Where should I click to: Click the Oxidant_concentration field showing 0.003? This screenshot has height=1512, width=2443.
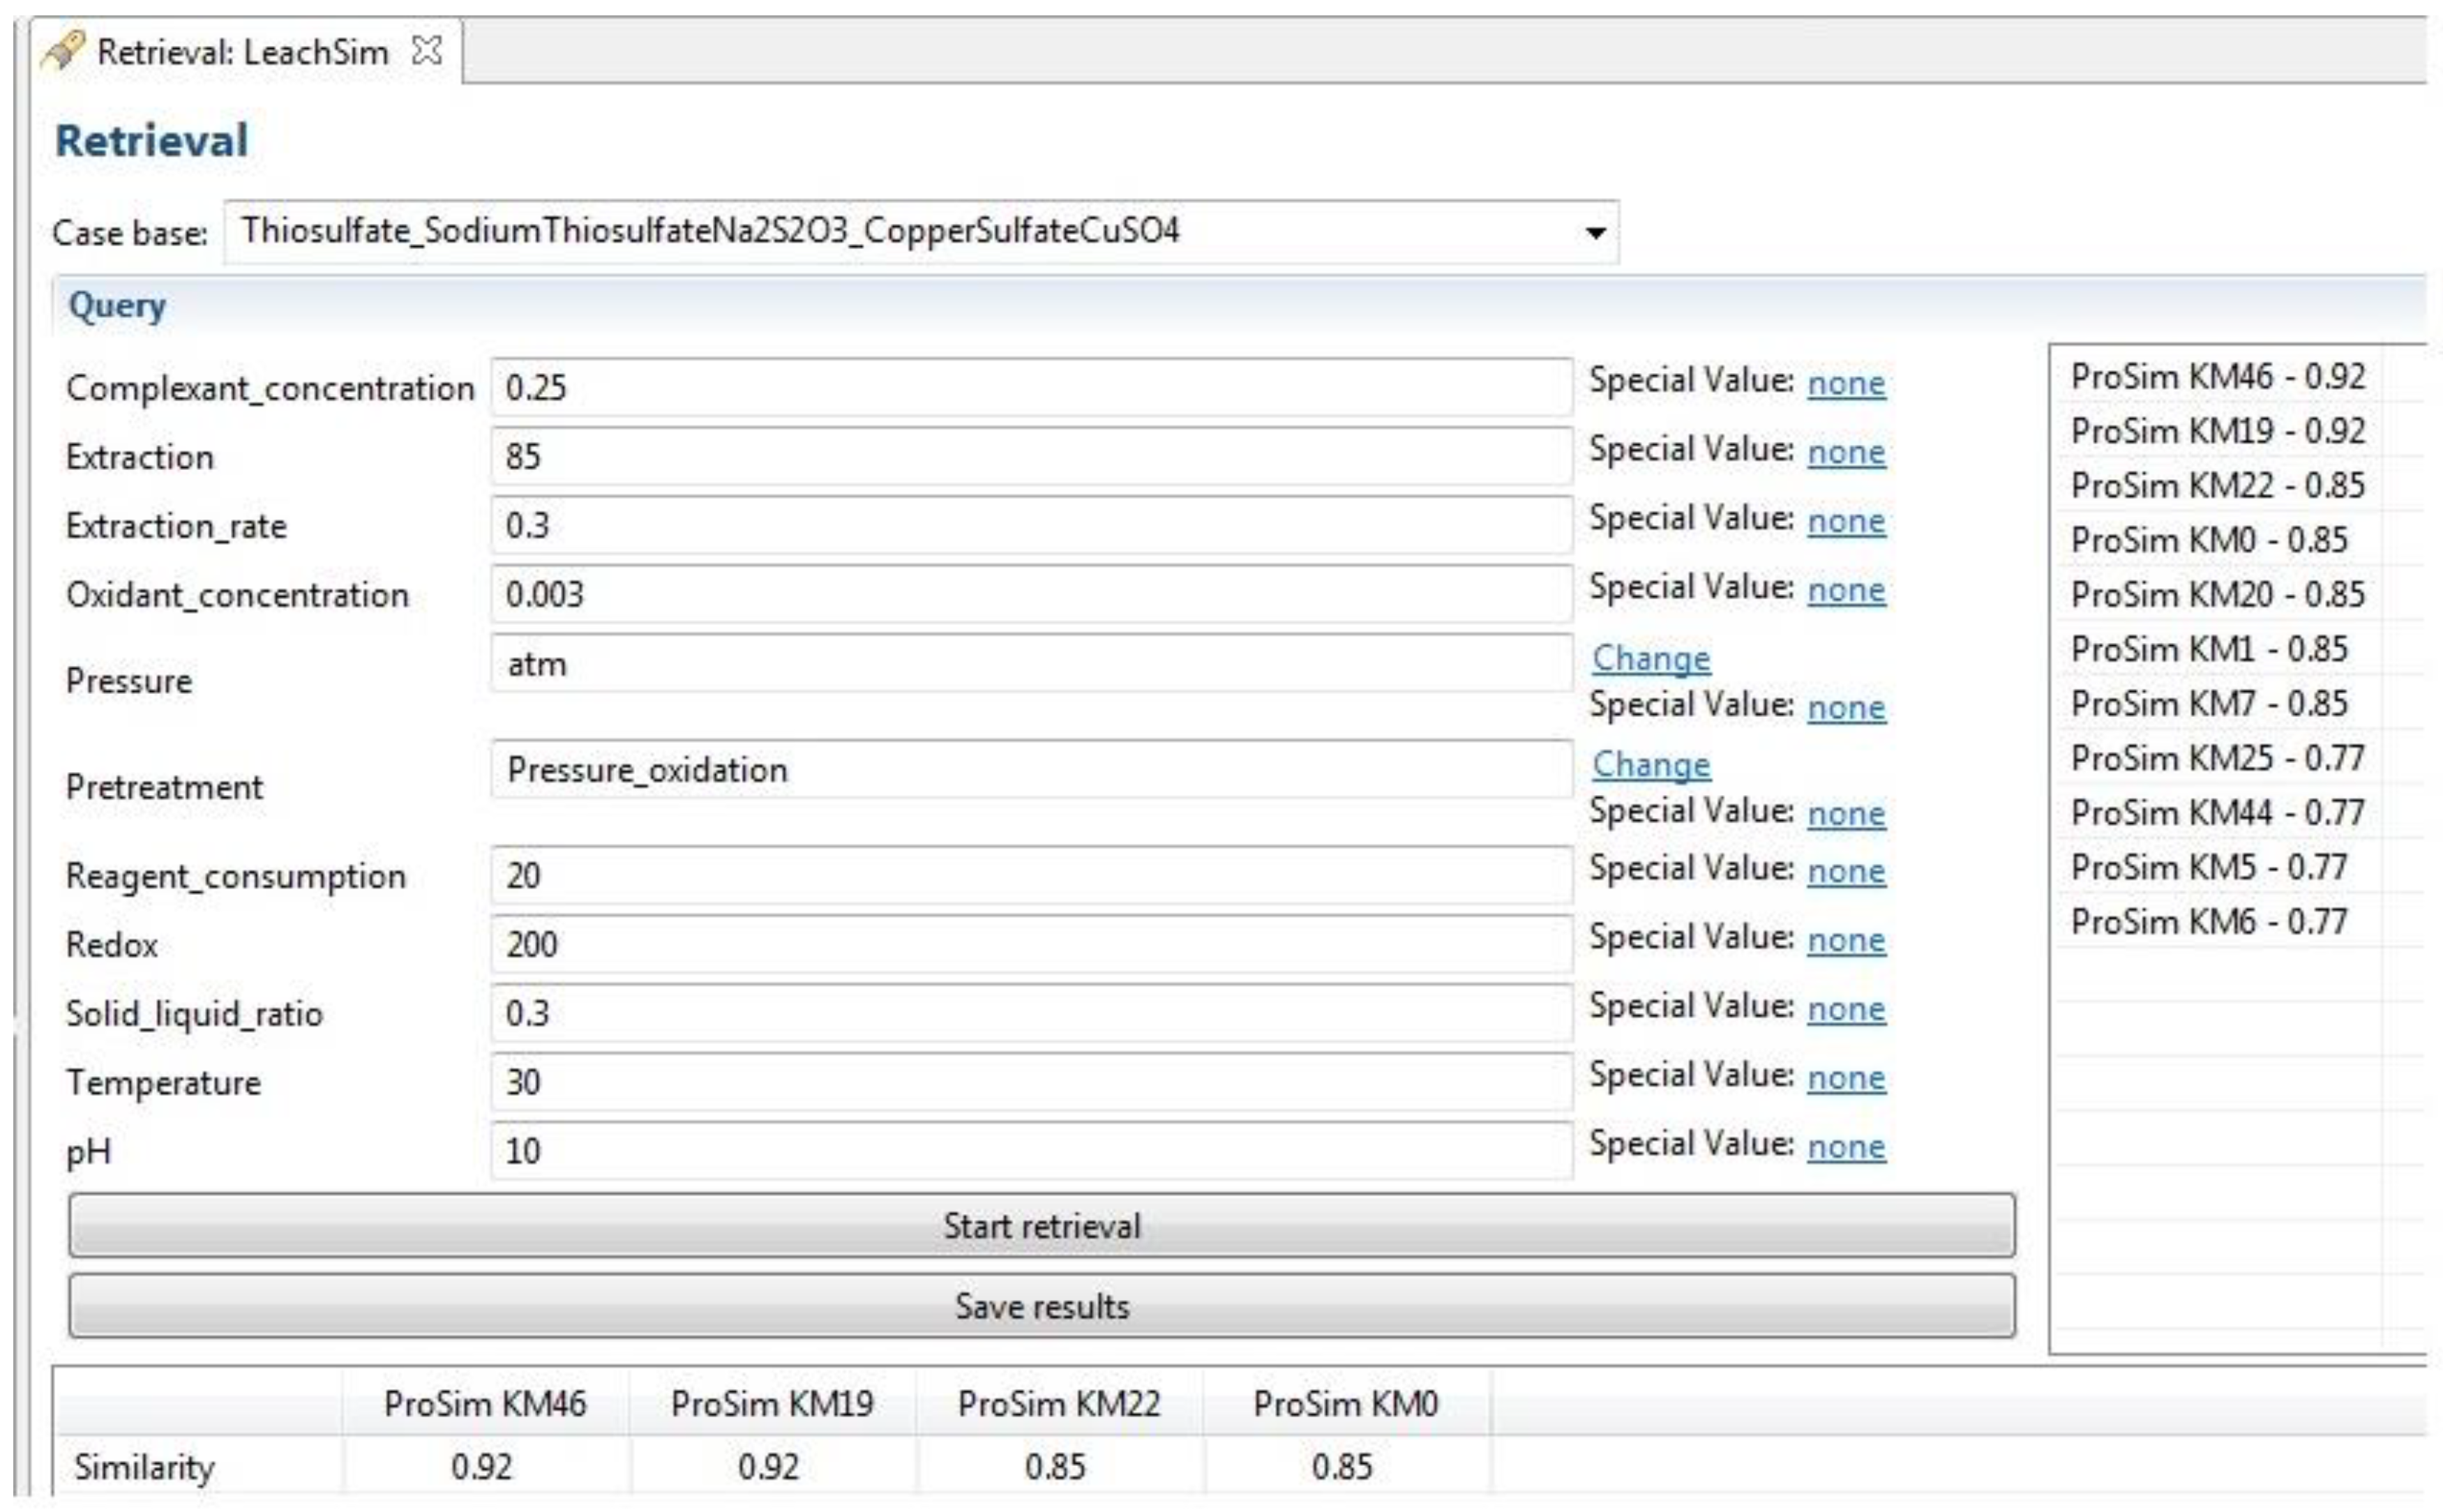tap(1030, 594)
